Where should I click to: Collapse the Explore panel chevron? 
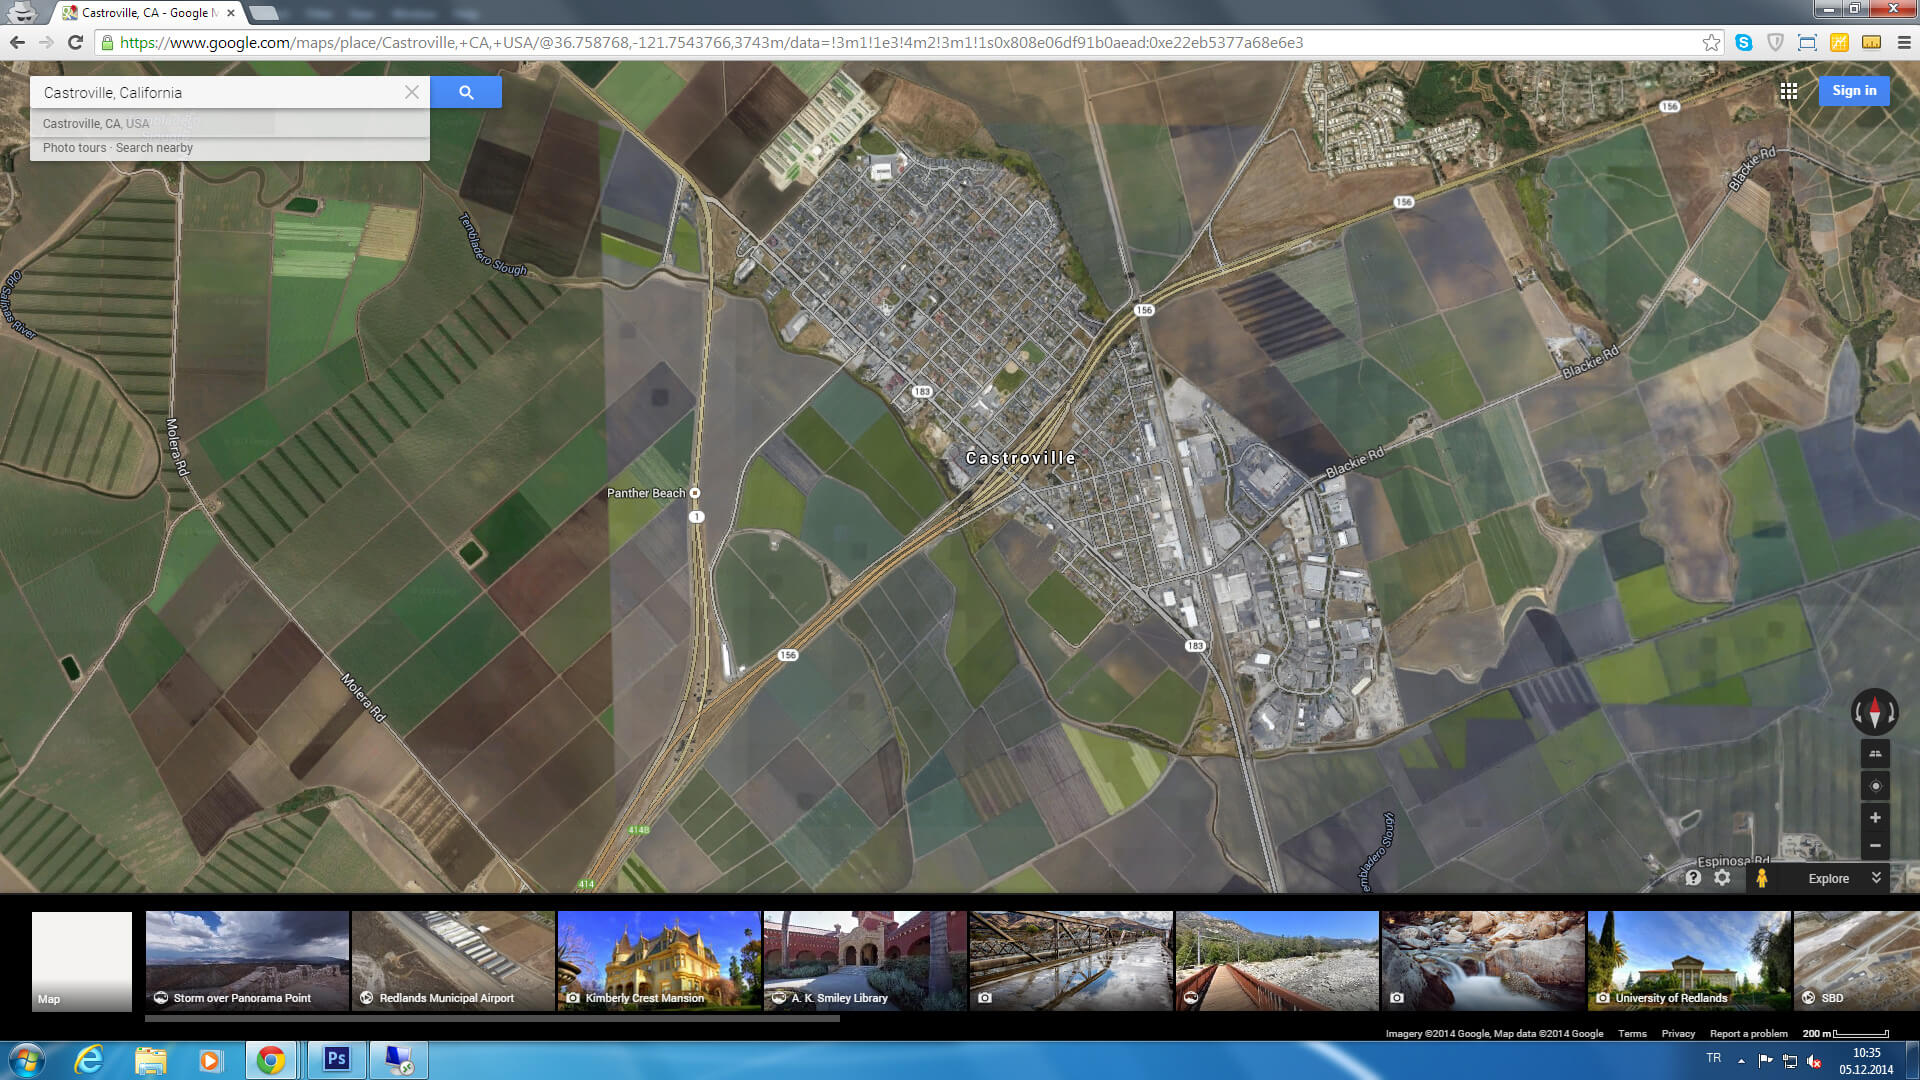1876,877
